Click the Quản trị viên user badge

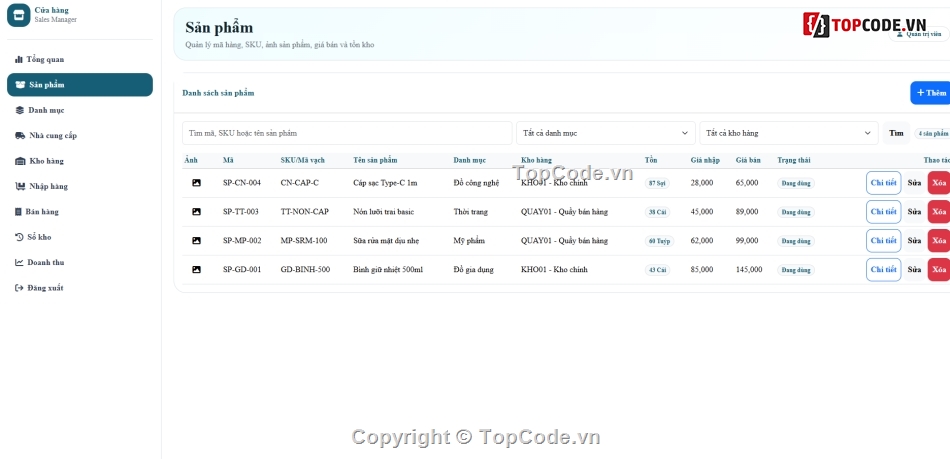(x=919, y=35)
